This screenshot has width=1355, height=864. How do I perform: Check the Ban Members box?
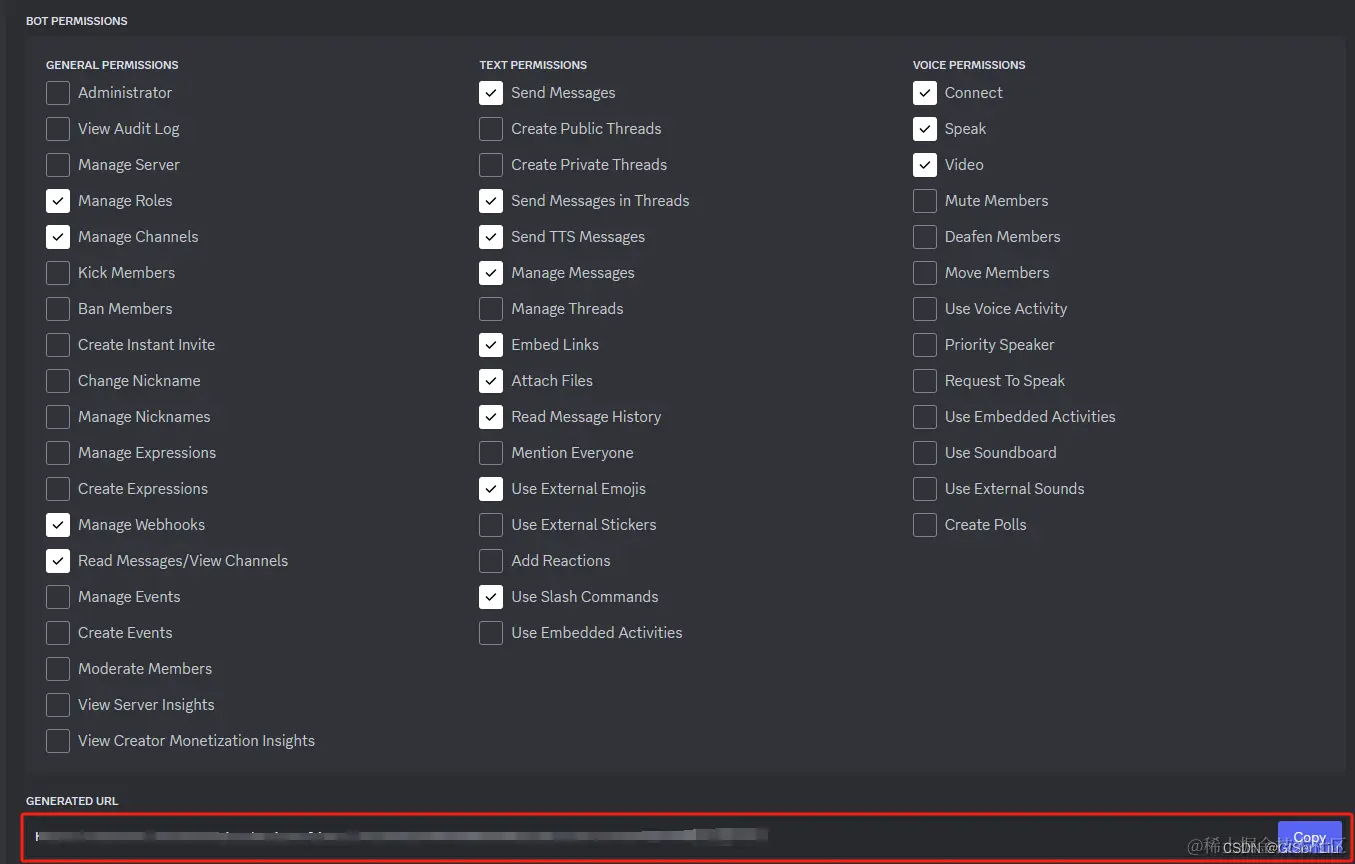click(x=58, y=309)
